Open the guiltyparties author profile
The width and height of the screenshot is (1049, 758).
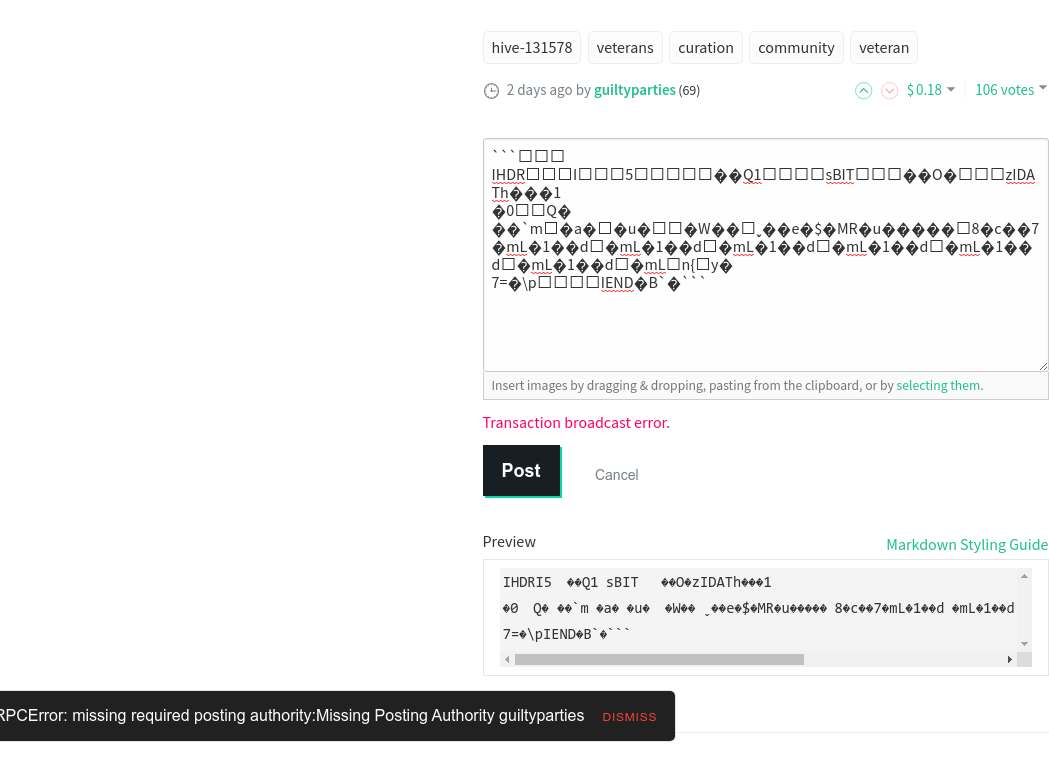click(x=635, y=90)
